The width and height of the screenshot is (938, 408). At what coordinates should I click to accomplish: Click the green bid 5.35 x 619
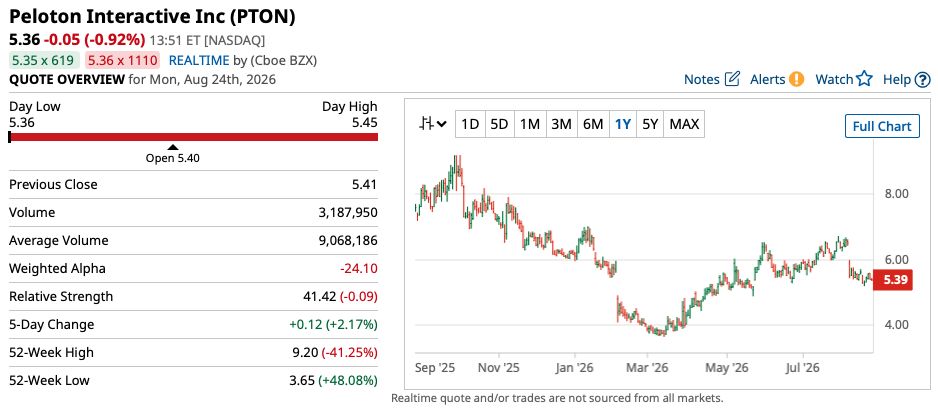44,60
